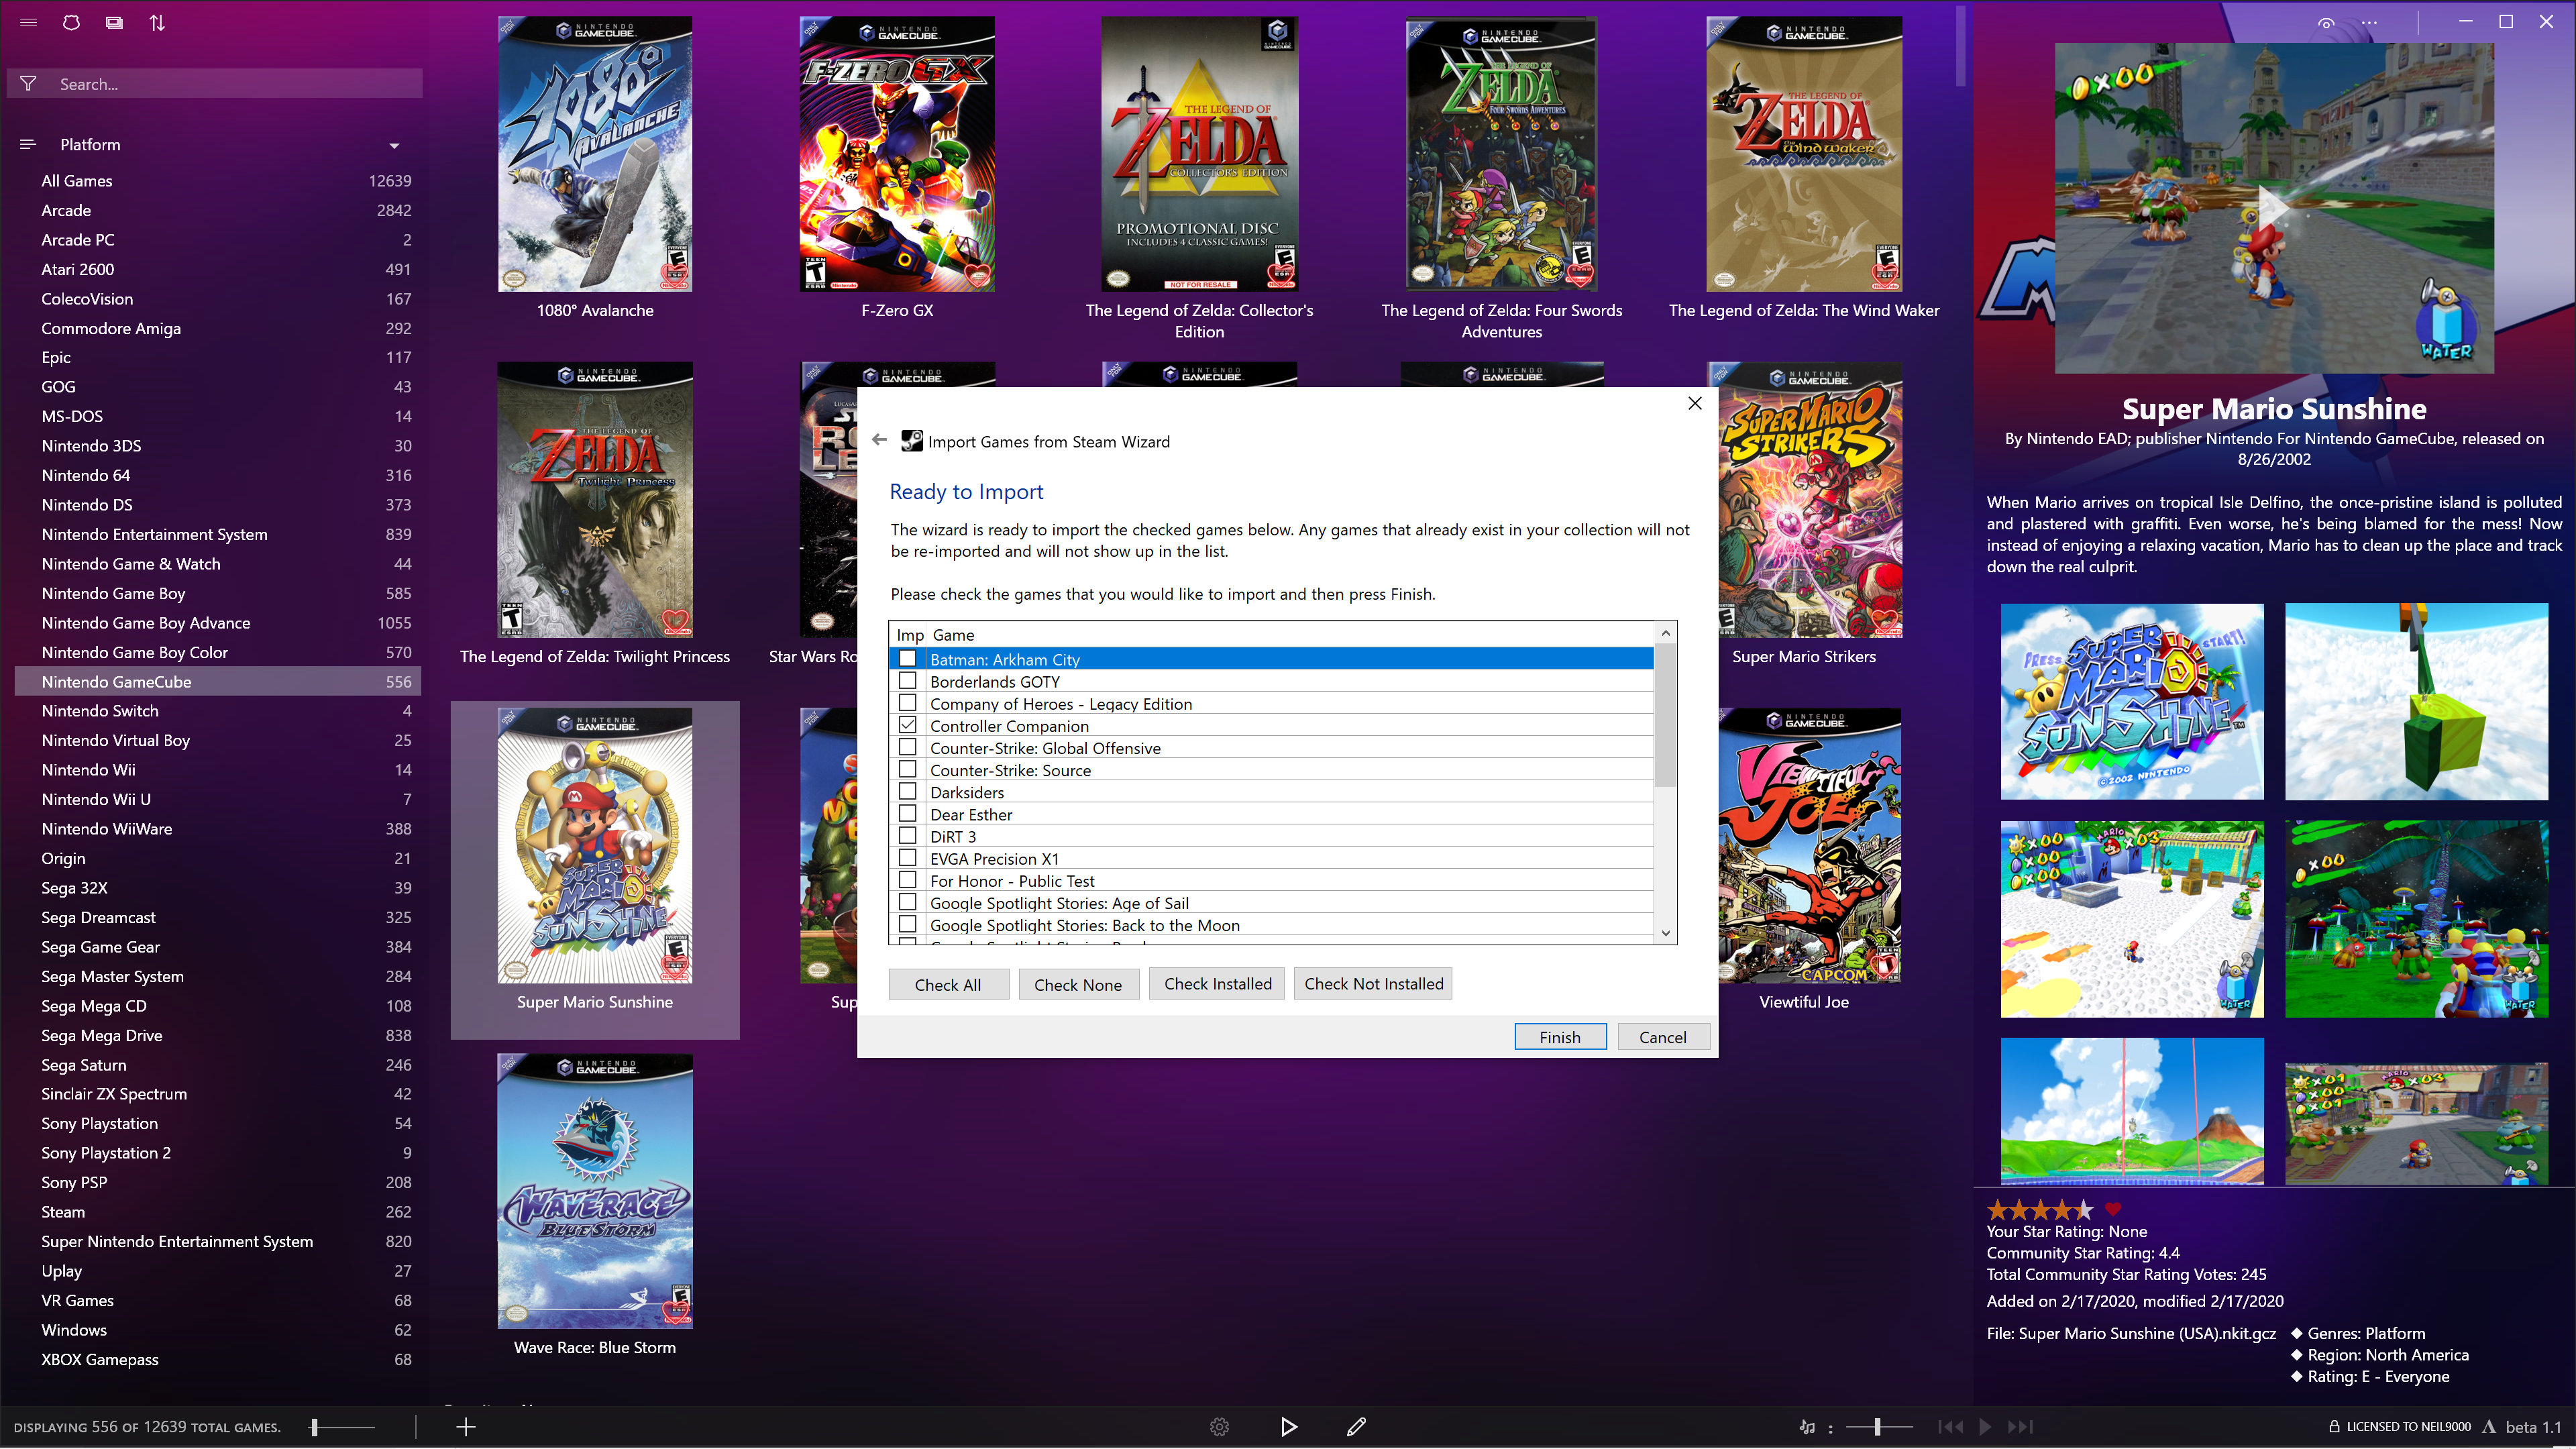Click the gear configure icon in bottom bar
This screenshot has width=2576, height=1449.
1219,1427
